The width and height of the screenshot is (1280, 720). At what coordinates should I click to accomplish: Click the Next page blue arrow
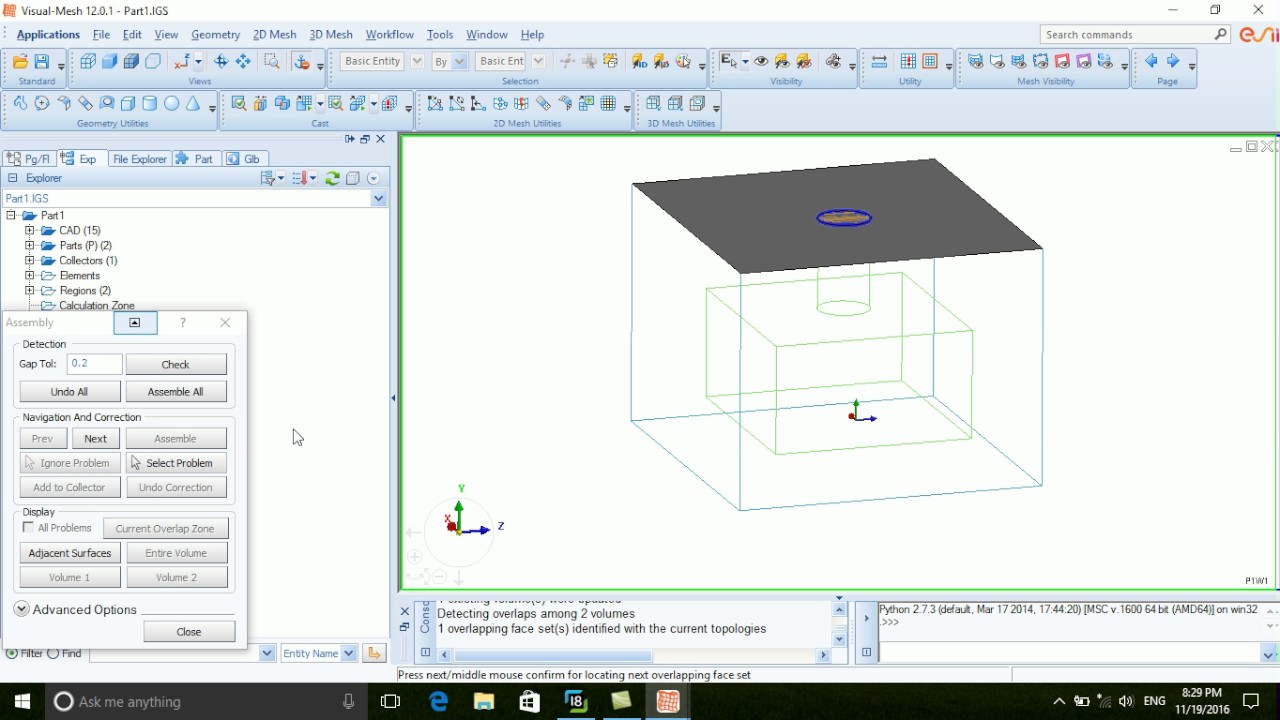click(x=1173, y=61)
